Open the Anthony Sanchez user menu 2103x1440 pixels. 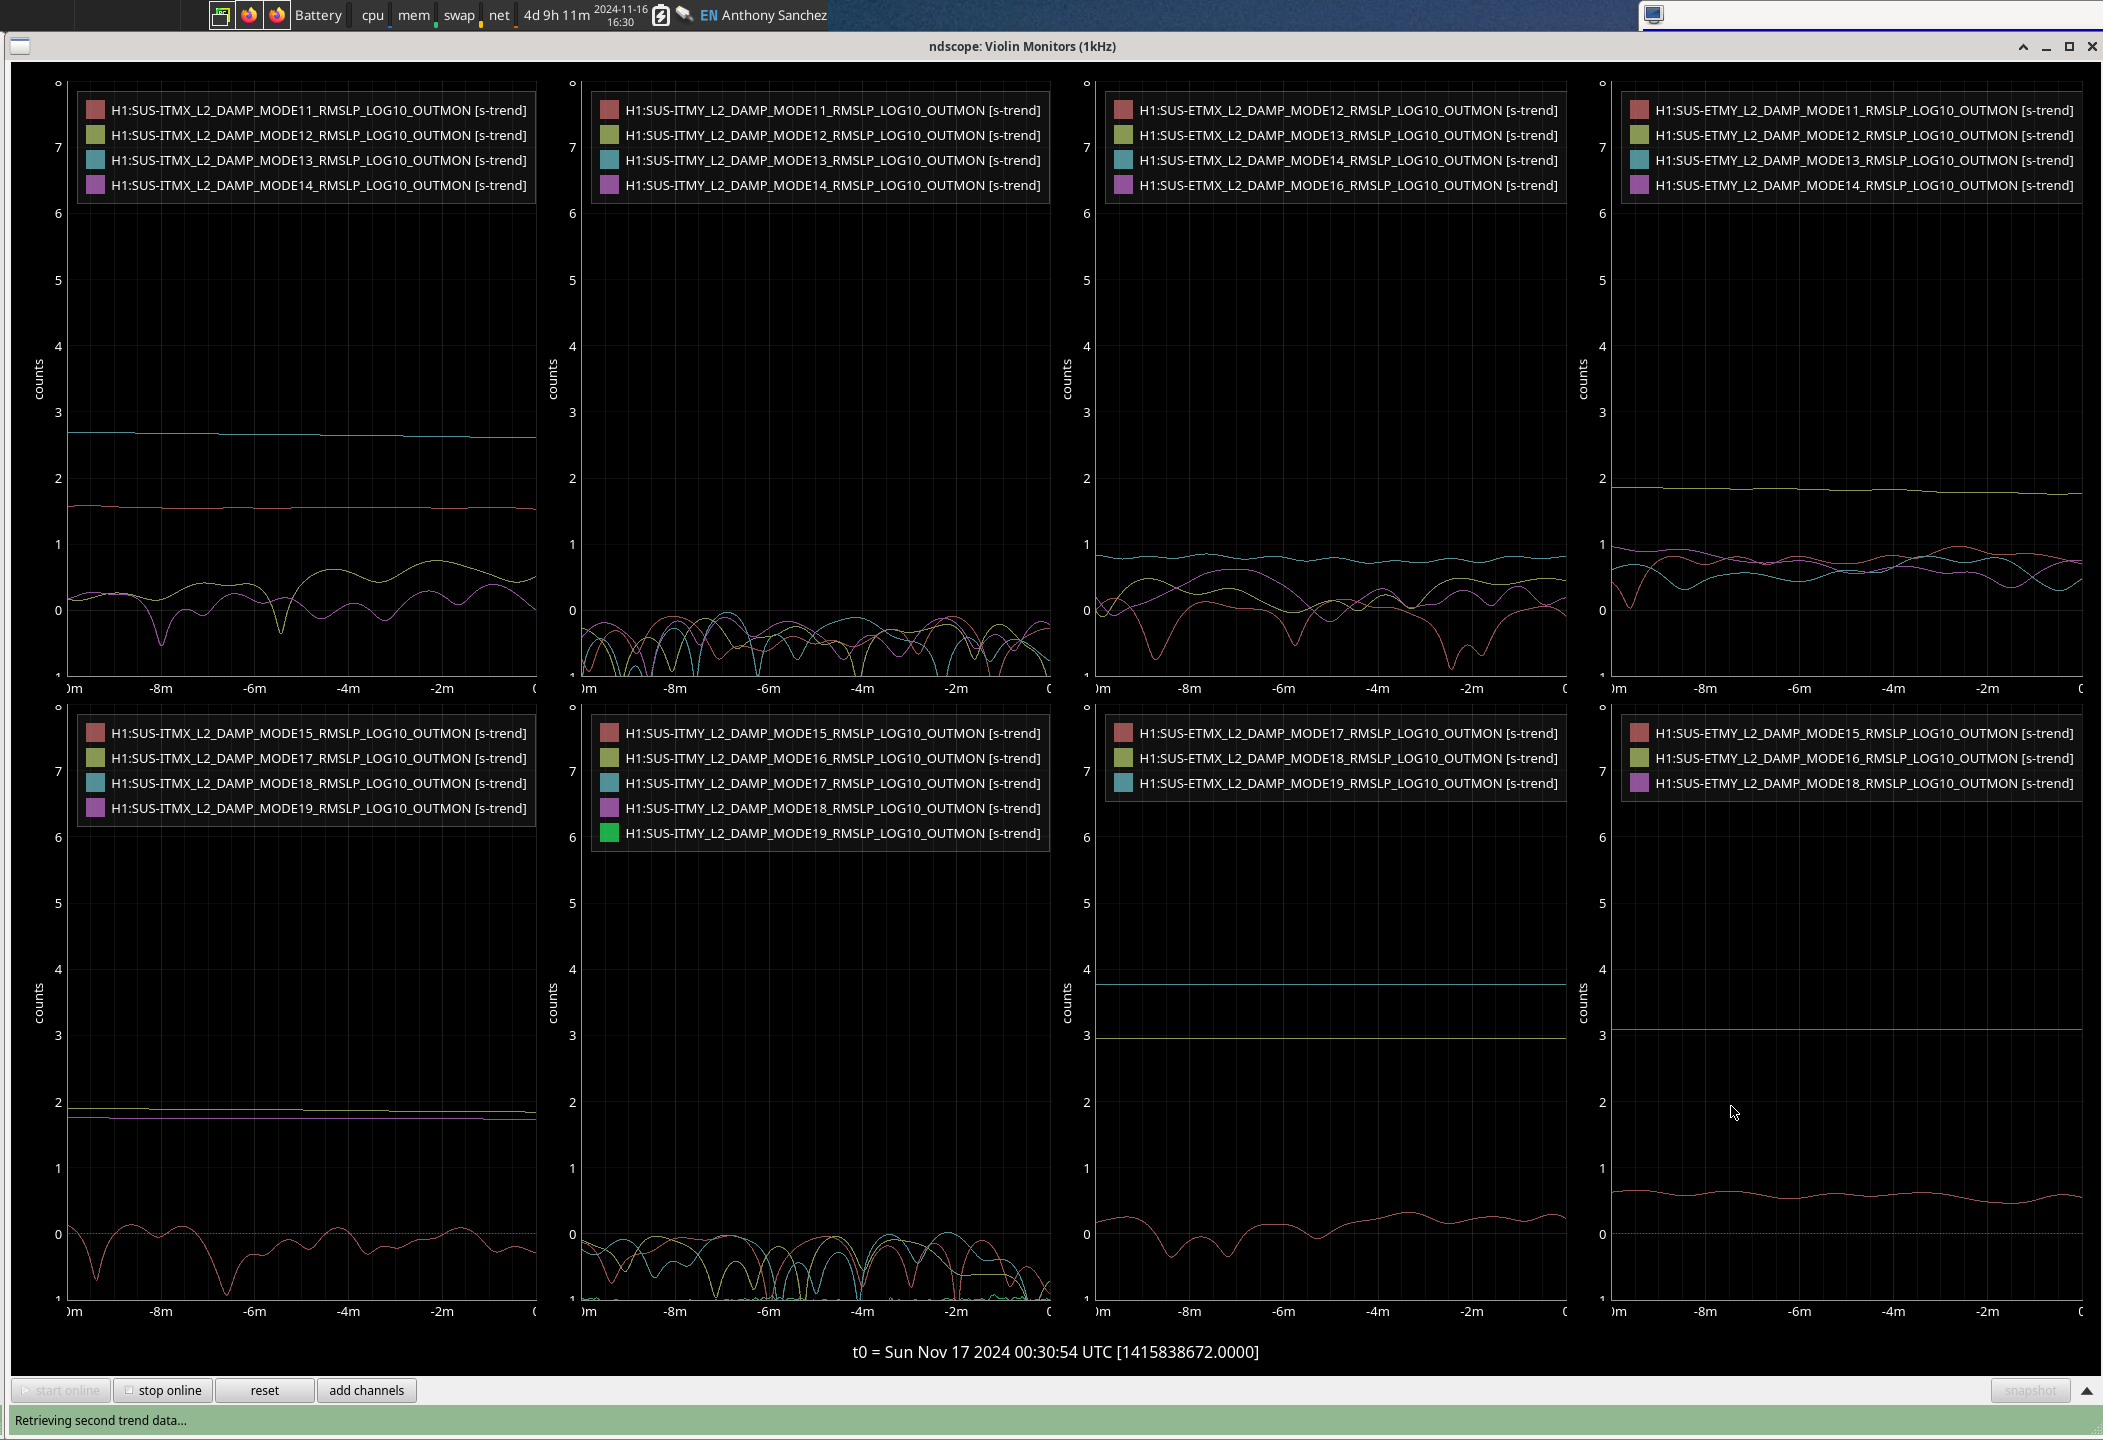coord(774,15)
